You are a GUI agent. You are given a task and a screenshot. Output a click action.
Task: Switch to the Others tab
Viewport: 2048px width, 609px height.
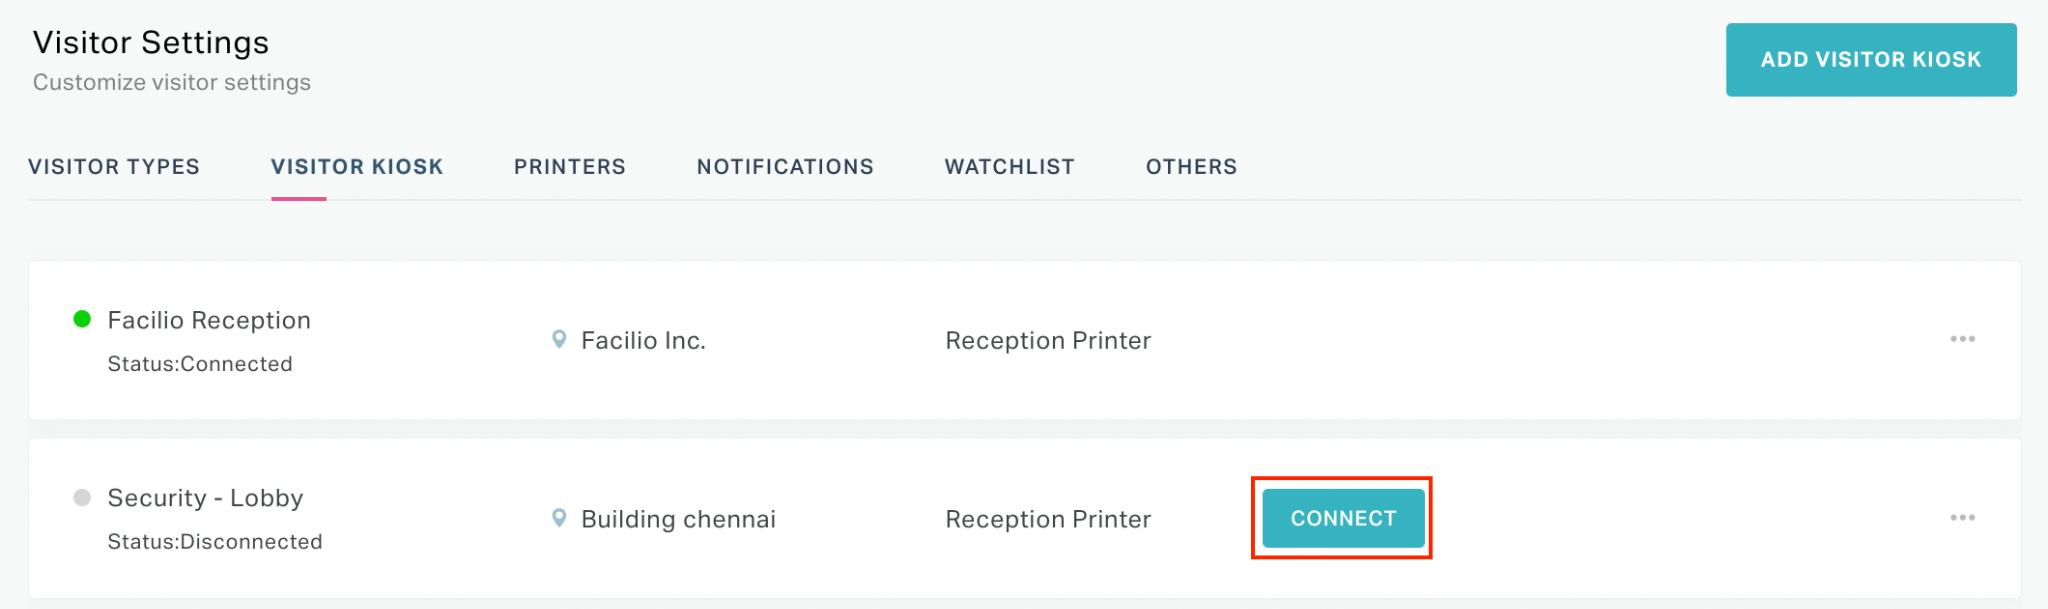click(1192, 167)
